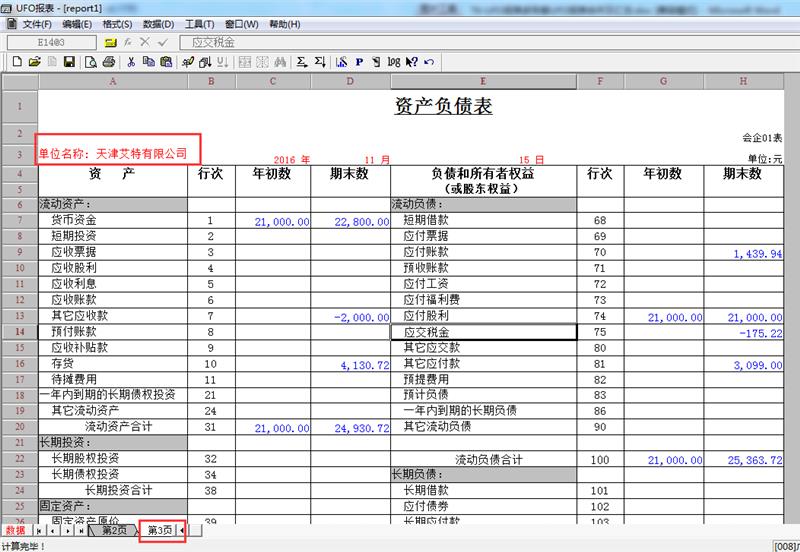
Task: Select the 流动负债合计 cell
Action: [x=484, y=460]
